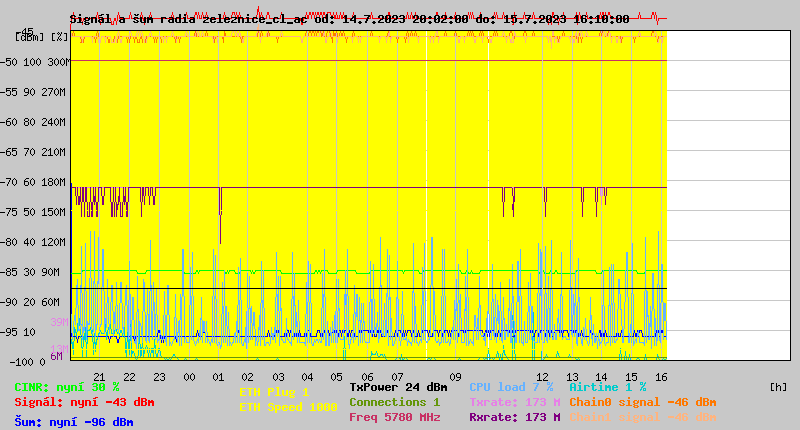This screenshot has width=800, height=430.
Task: Click hour label '06' on time axis
Action: 367,377
